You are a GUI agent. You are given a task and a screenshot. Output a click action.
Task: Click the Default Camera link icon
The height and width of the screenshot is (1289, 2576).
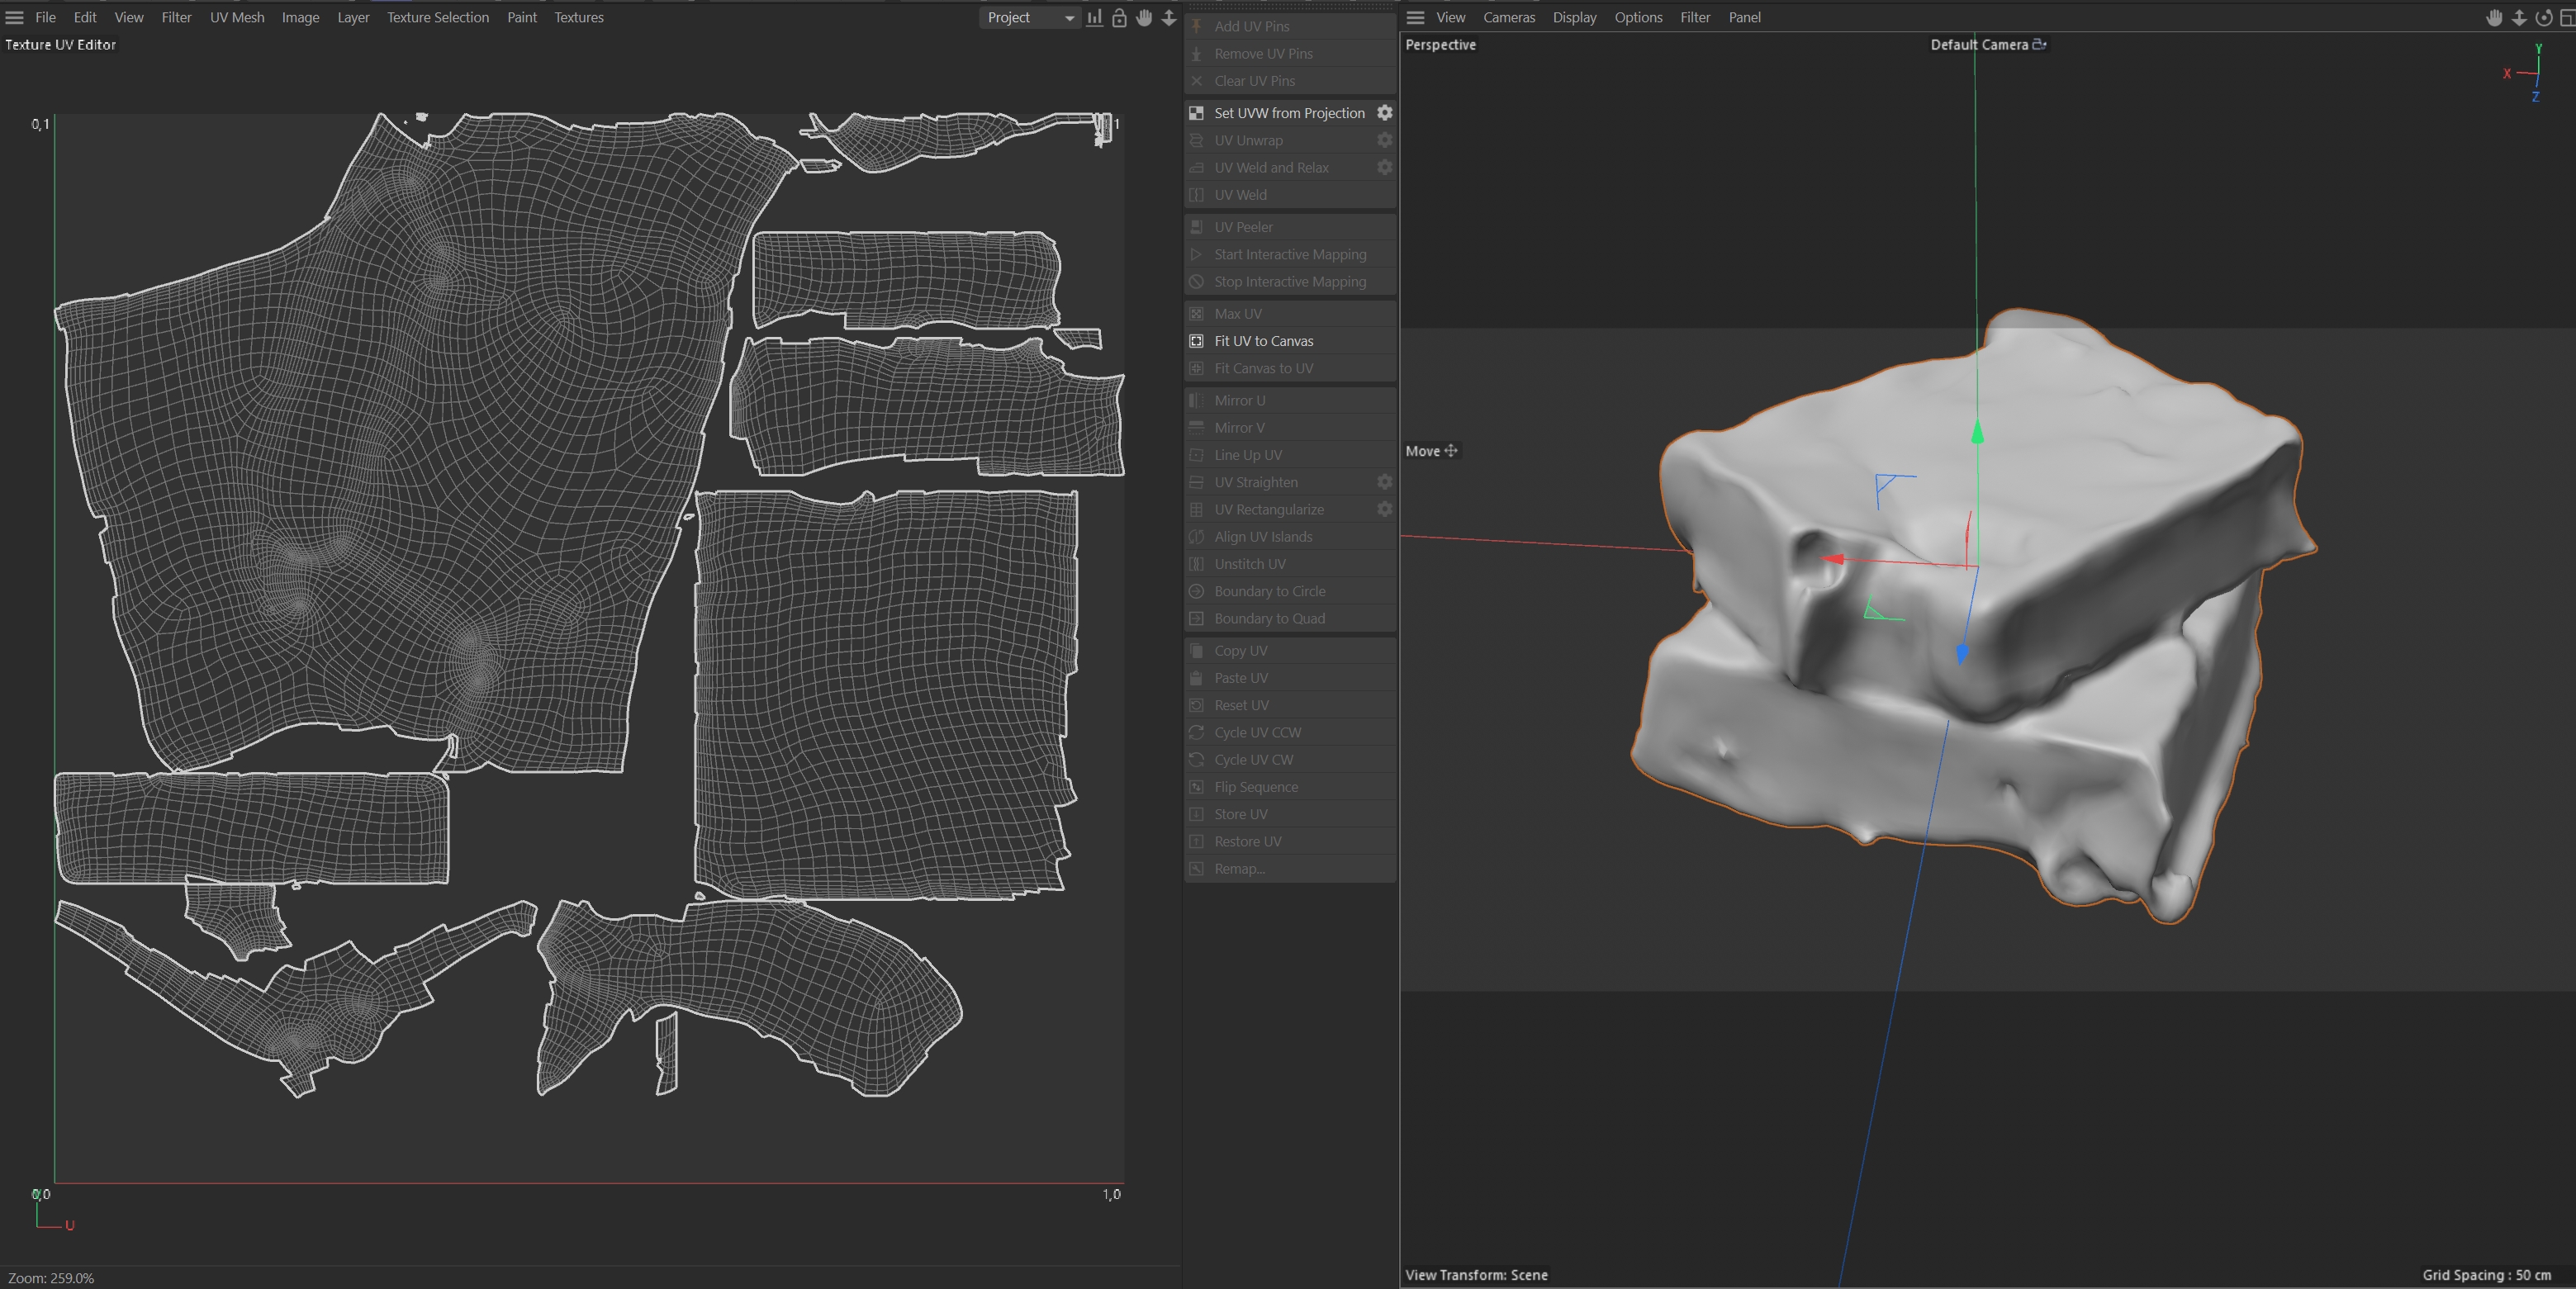pos(2039,44)
